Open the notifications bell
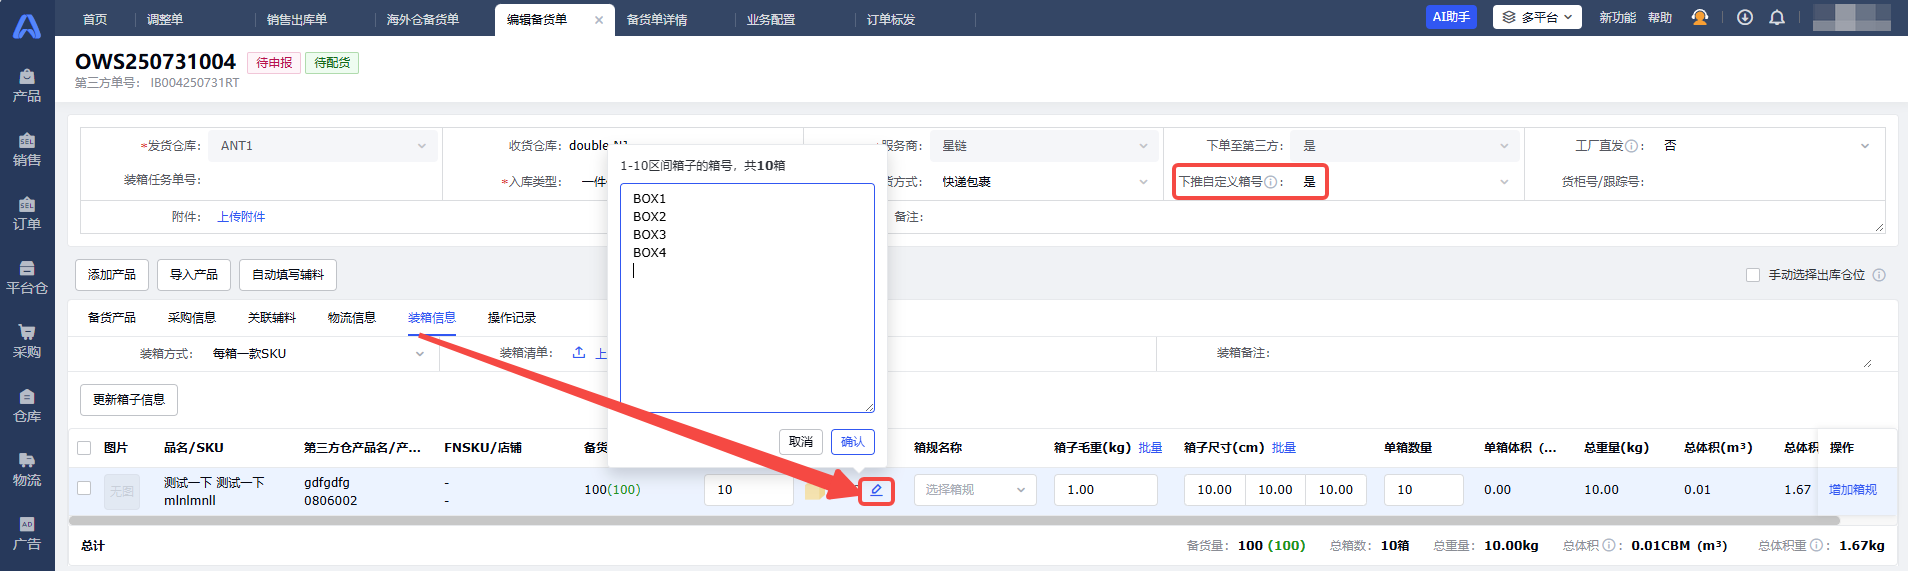1908x571 pixels. click(x=1777, y=18)
